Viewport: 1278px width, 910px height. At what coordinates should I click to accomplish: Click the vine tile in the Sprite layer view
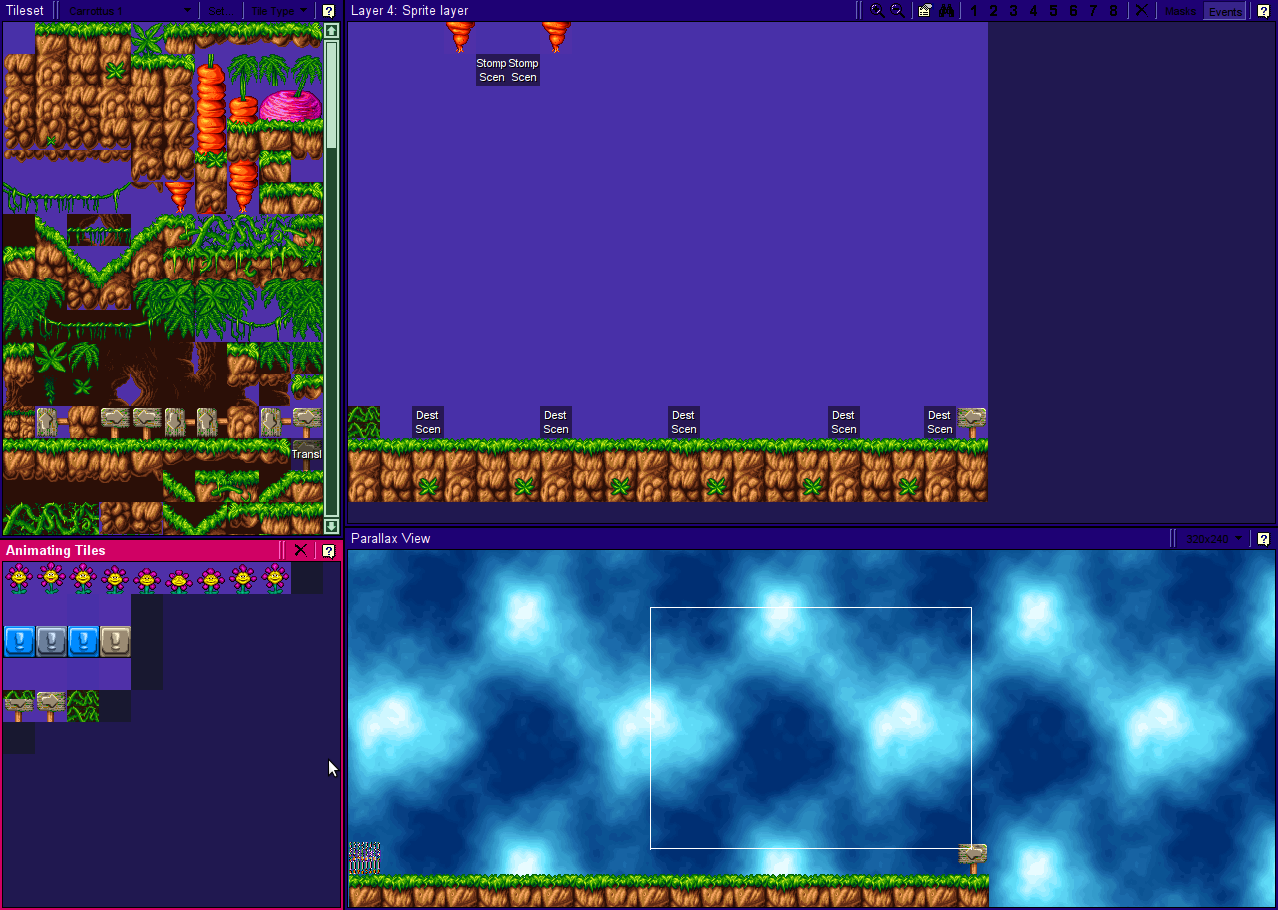(x=364, y=422)
